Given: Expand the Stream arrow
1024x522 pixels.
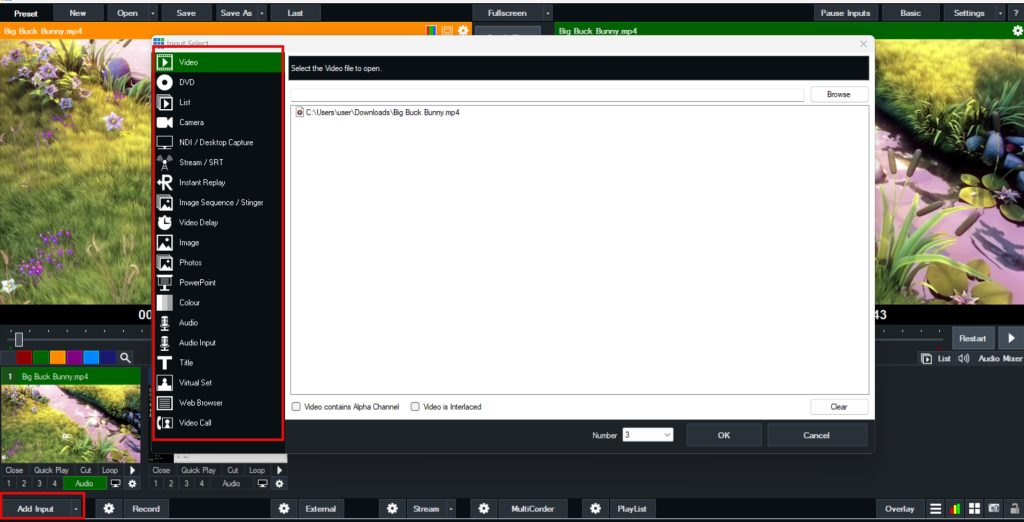Looking at the screenshot, I should [x=450, y=508].
